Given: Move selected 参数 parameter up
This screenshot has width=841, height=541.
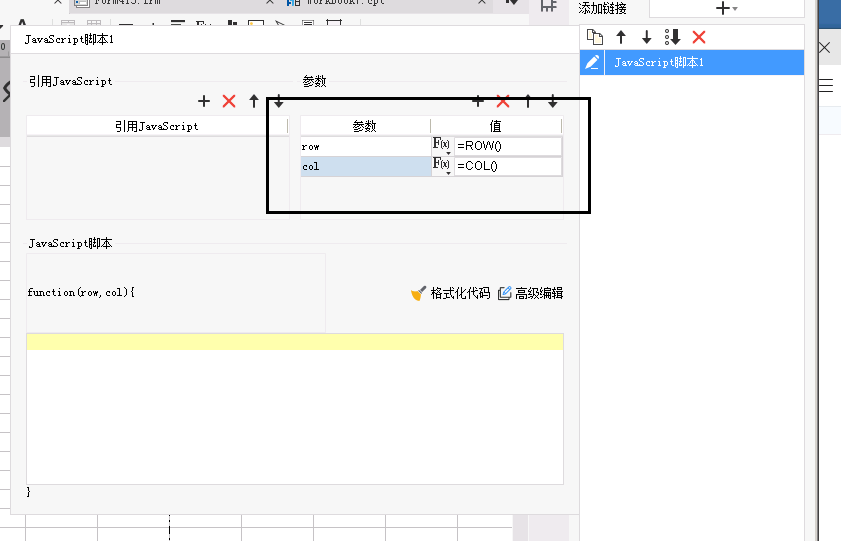Looking at the screenshot, I should pos(528,101).
